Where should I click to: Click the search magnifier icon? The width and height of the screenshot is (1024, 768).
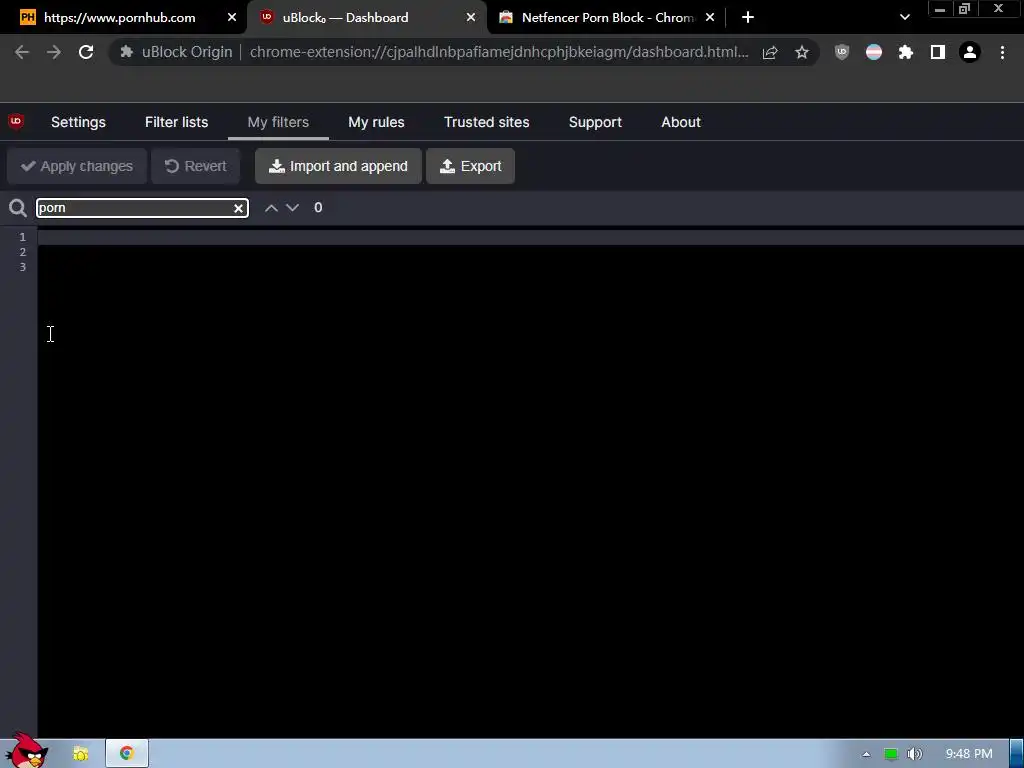point(18,208)
